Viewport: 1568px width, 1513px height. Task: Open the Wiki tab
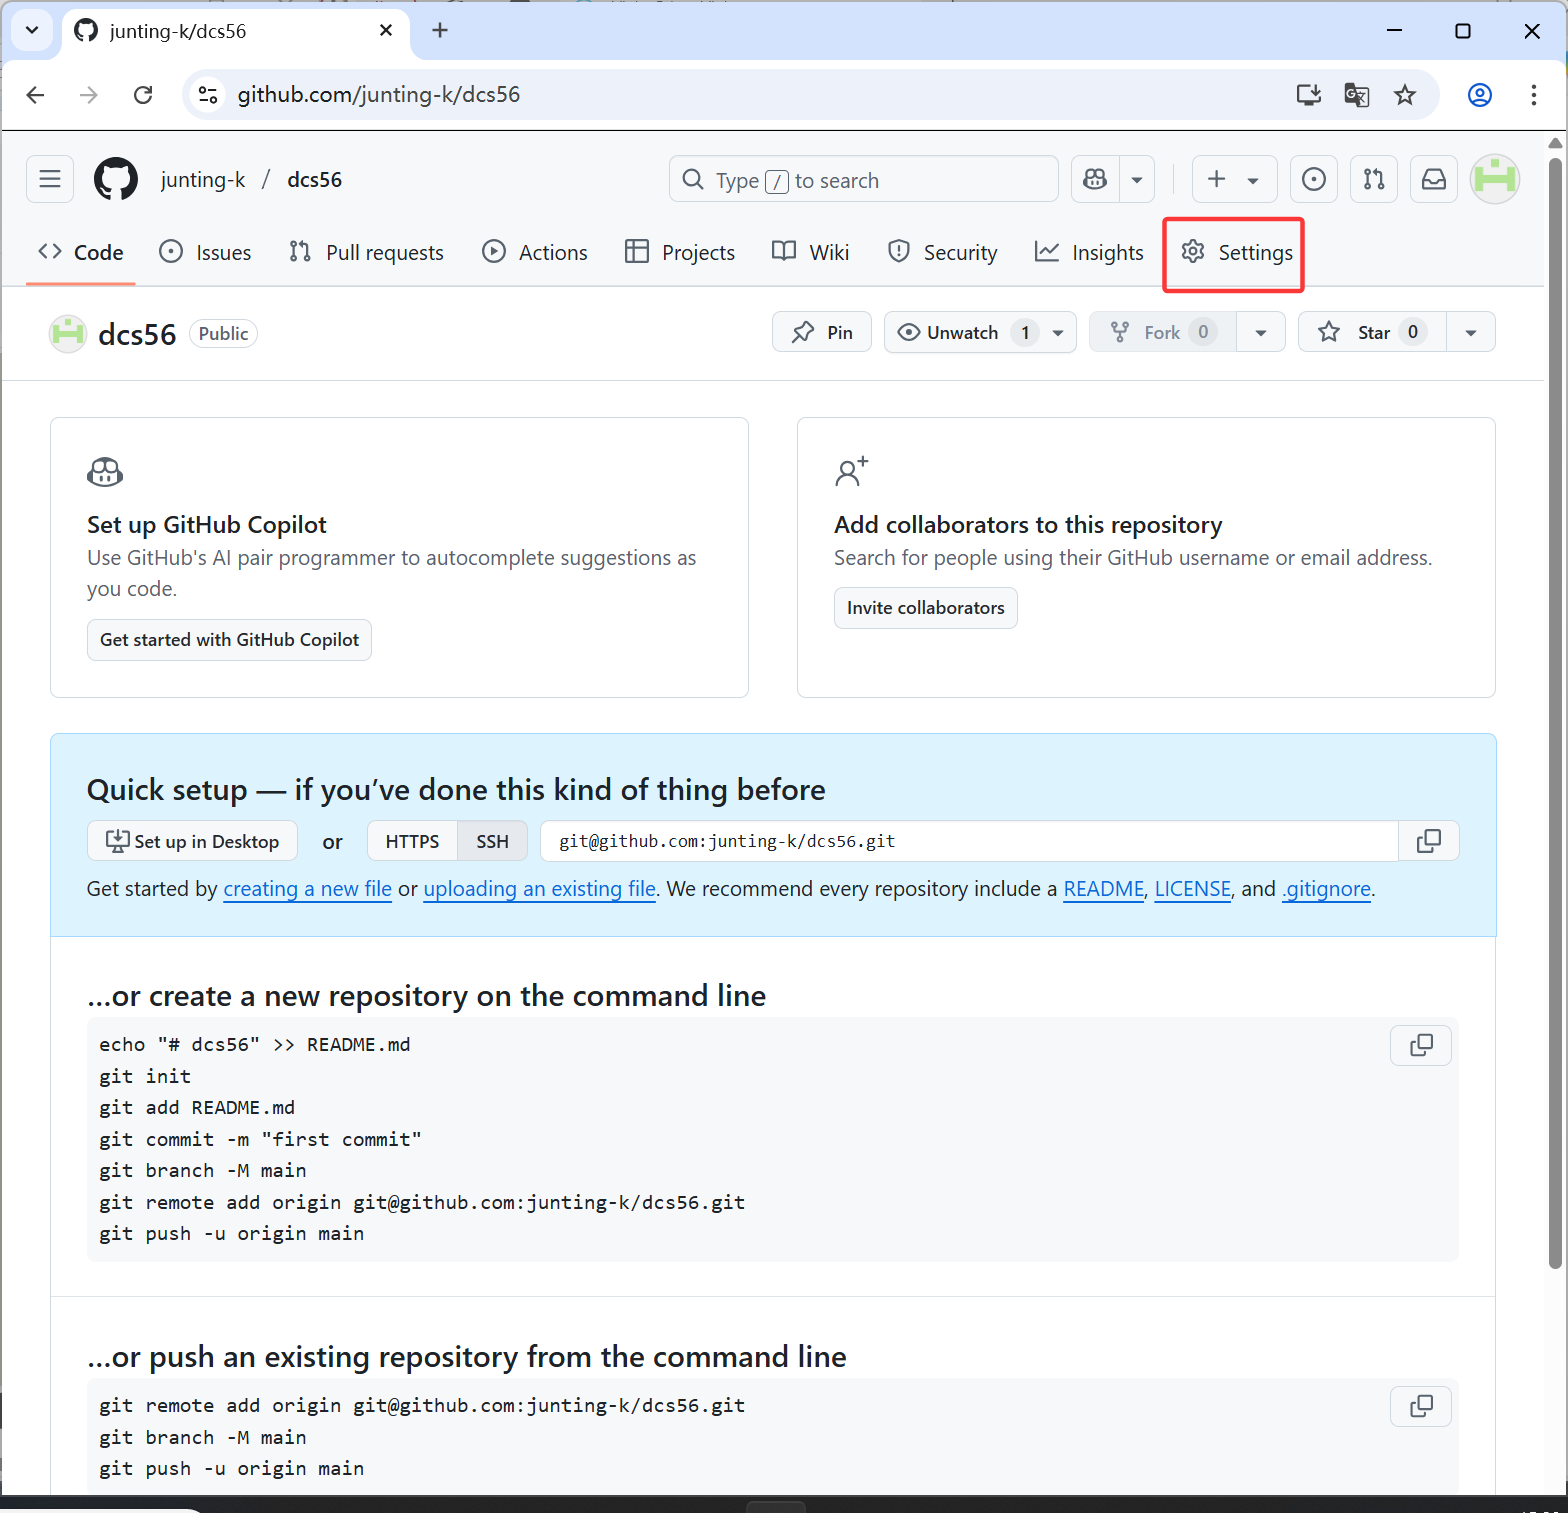[x=811, y=253]
